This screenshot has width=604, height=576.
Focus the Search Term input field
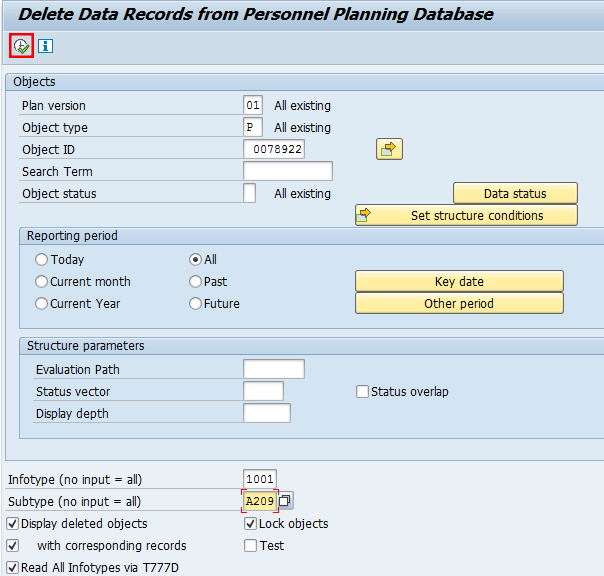point(287,172)
